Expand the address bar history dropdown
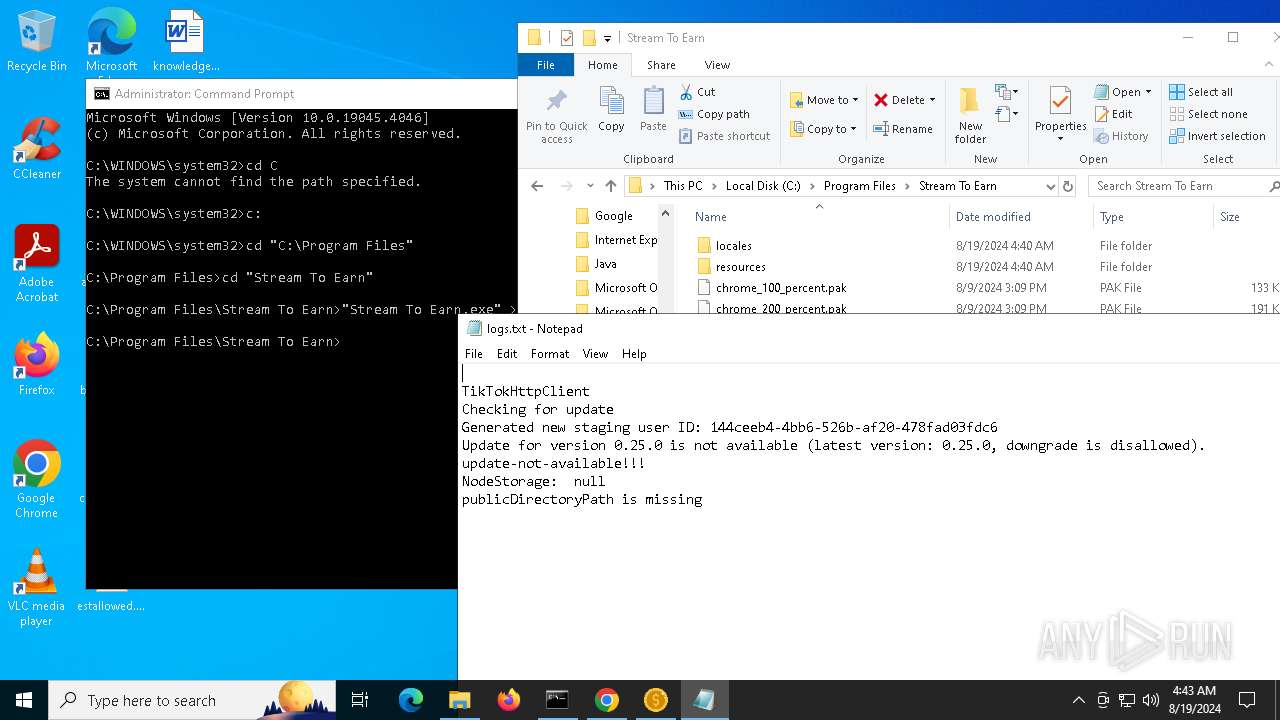This screenshot has height=720, width=1280. tap(1050, 186)
